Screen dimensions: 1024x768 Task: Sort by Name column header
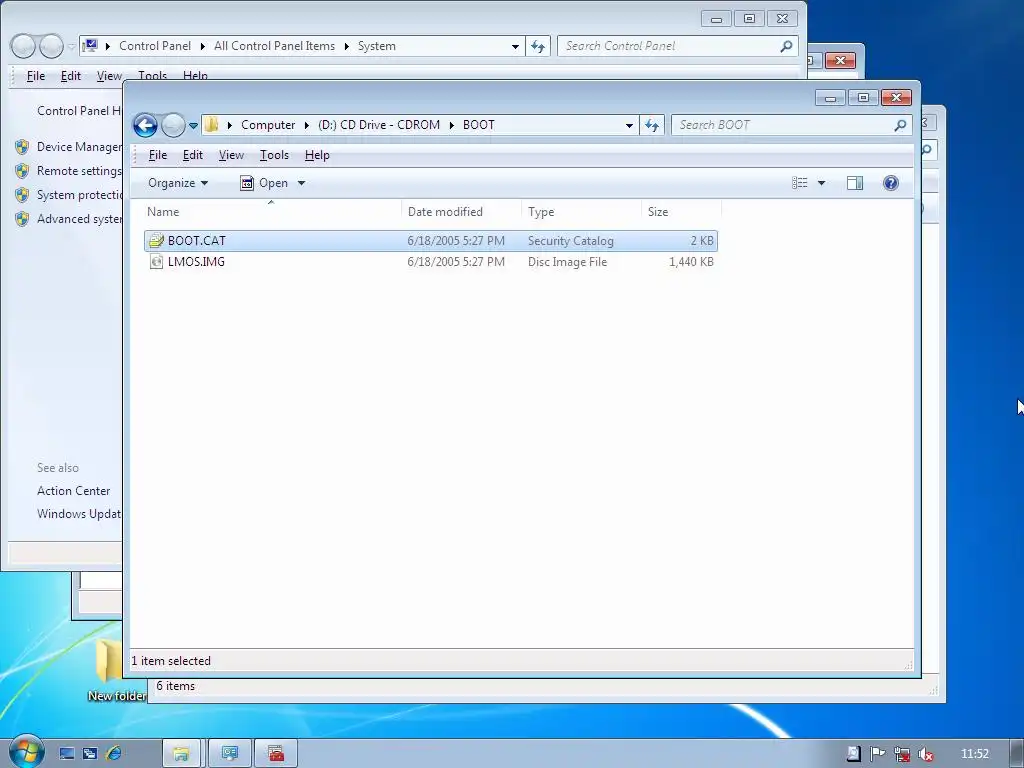coord(271,212)
